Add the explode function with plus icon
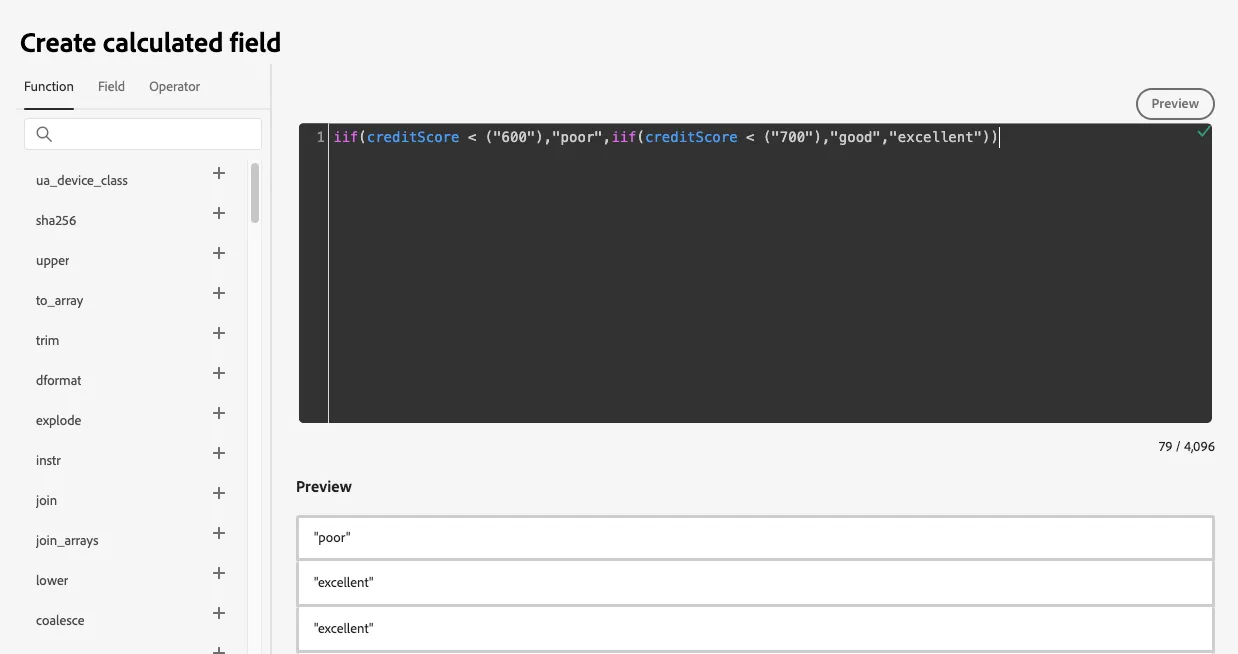 (x=219, y=413)
